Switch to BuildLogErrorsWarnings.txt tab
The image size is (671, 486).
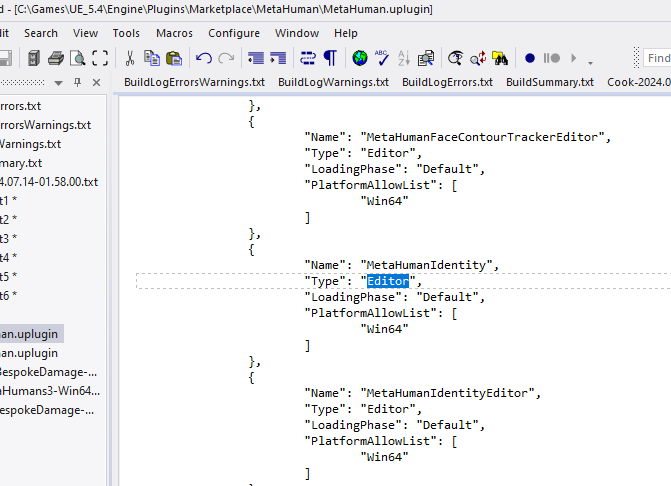coord(195,82)
